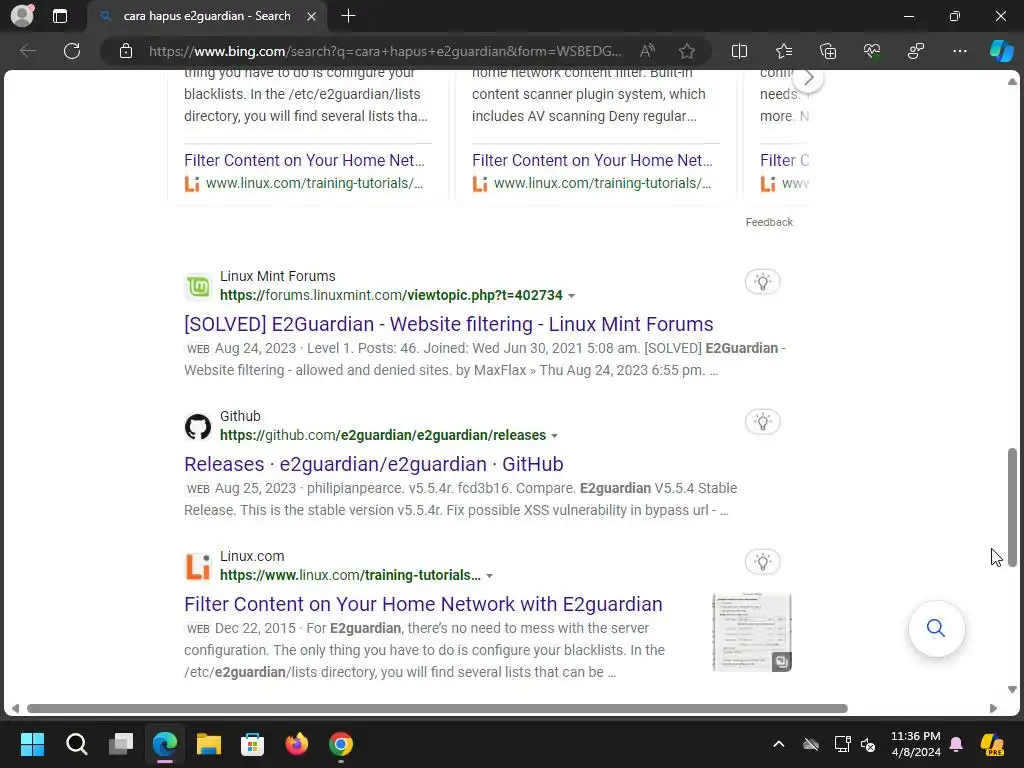Viewport: 1024px width, 768px height.
Task: Show insights lightbulb for Linux Mint result
Action: [762, 282]
